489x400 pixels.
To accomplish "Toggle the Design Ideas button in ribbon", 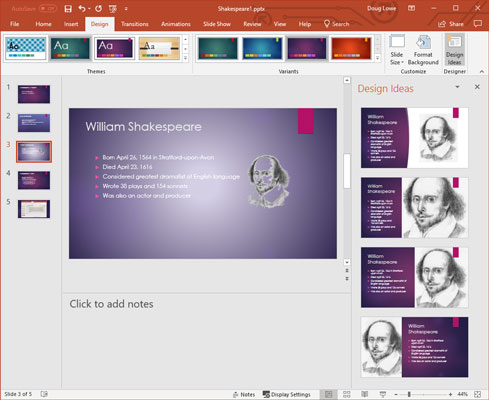I will (x=454, y=50).
